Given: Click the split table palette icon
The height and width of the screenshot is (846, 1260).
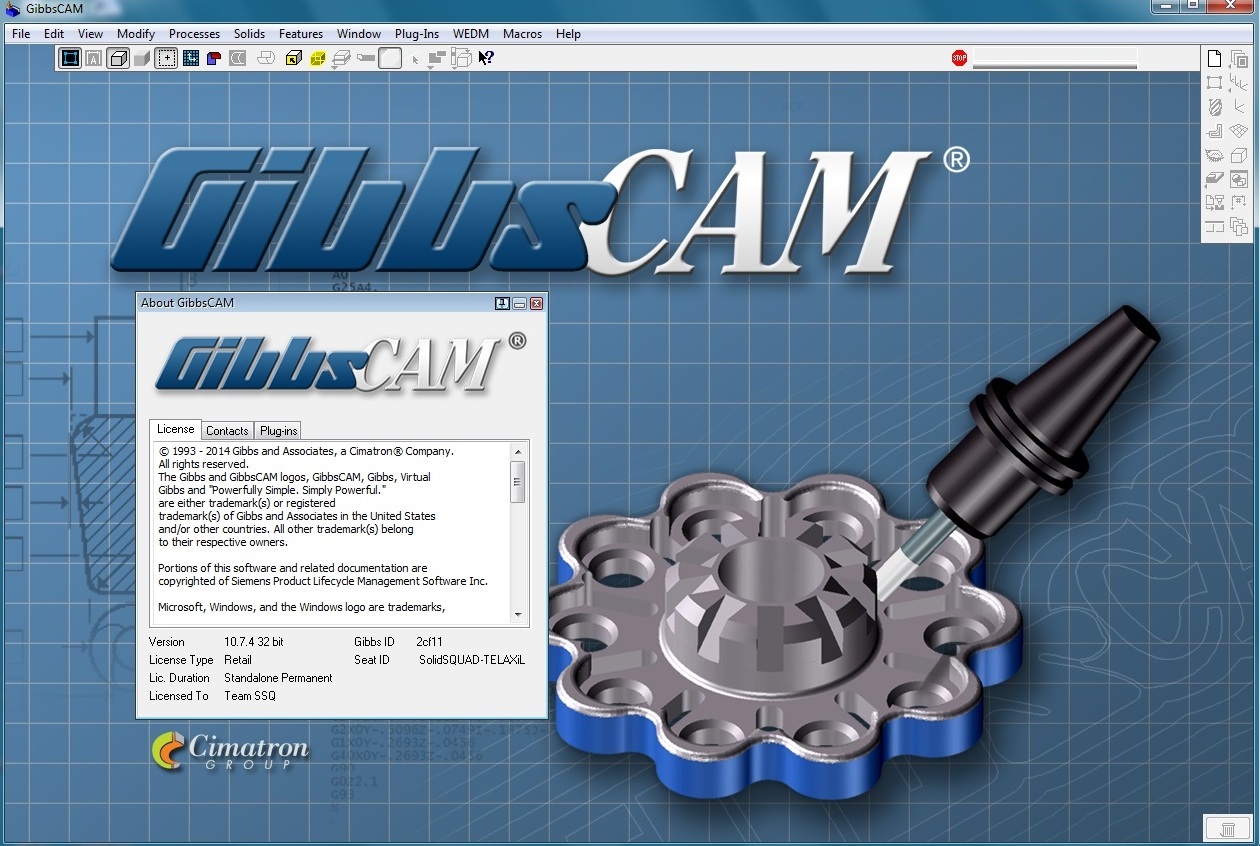Looking at the screenshot, I should [1214, 227].
